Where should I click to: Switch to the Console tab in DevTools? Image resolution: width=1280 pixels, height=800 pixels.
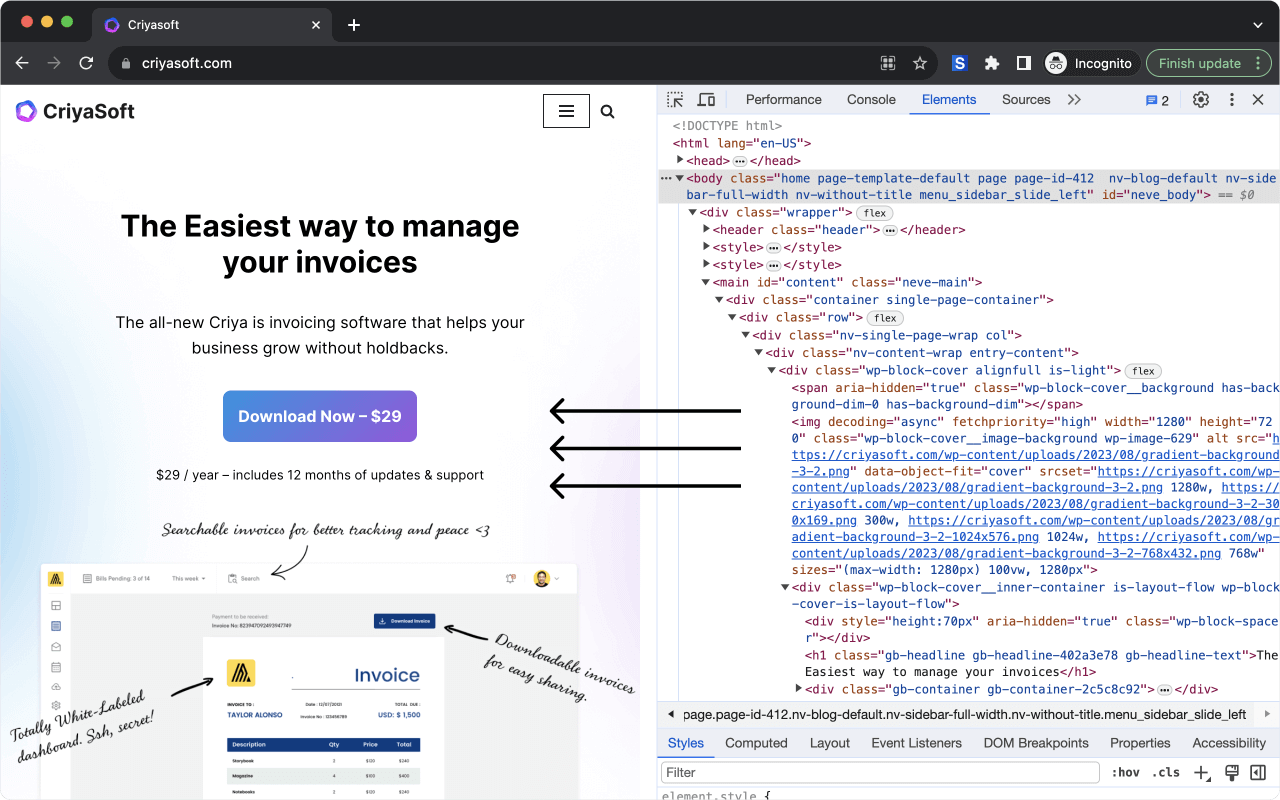pos(871,100)
